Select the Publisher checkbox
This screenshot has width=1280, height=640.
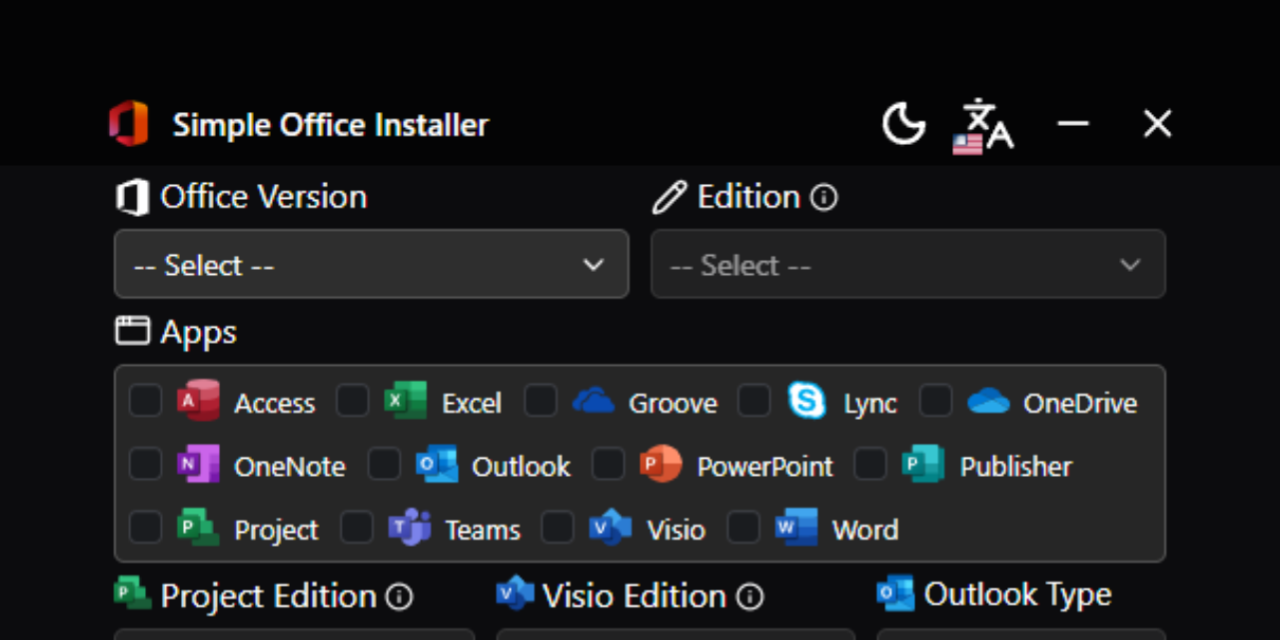coord(870,464)
